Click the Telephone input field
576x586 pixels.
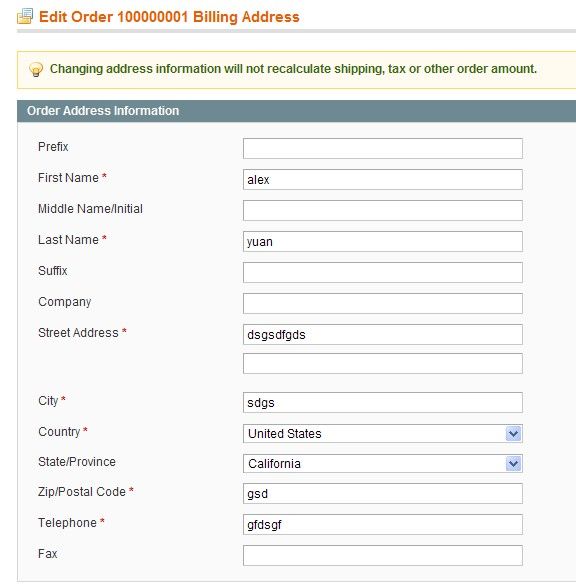[383, 524]
